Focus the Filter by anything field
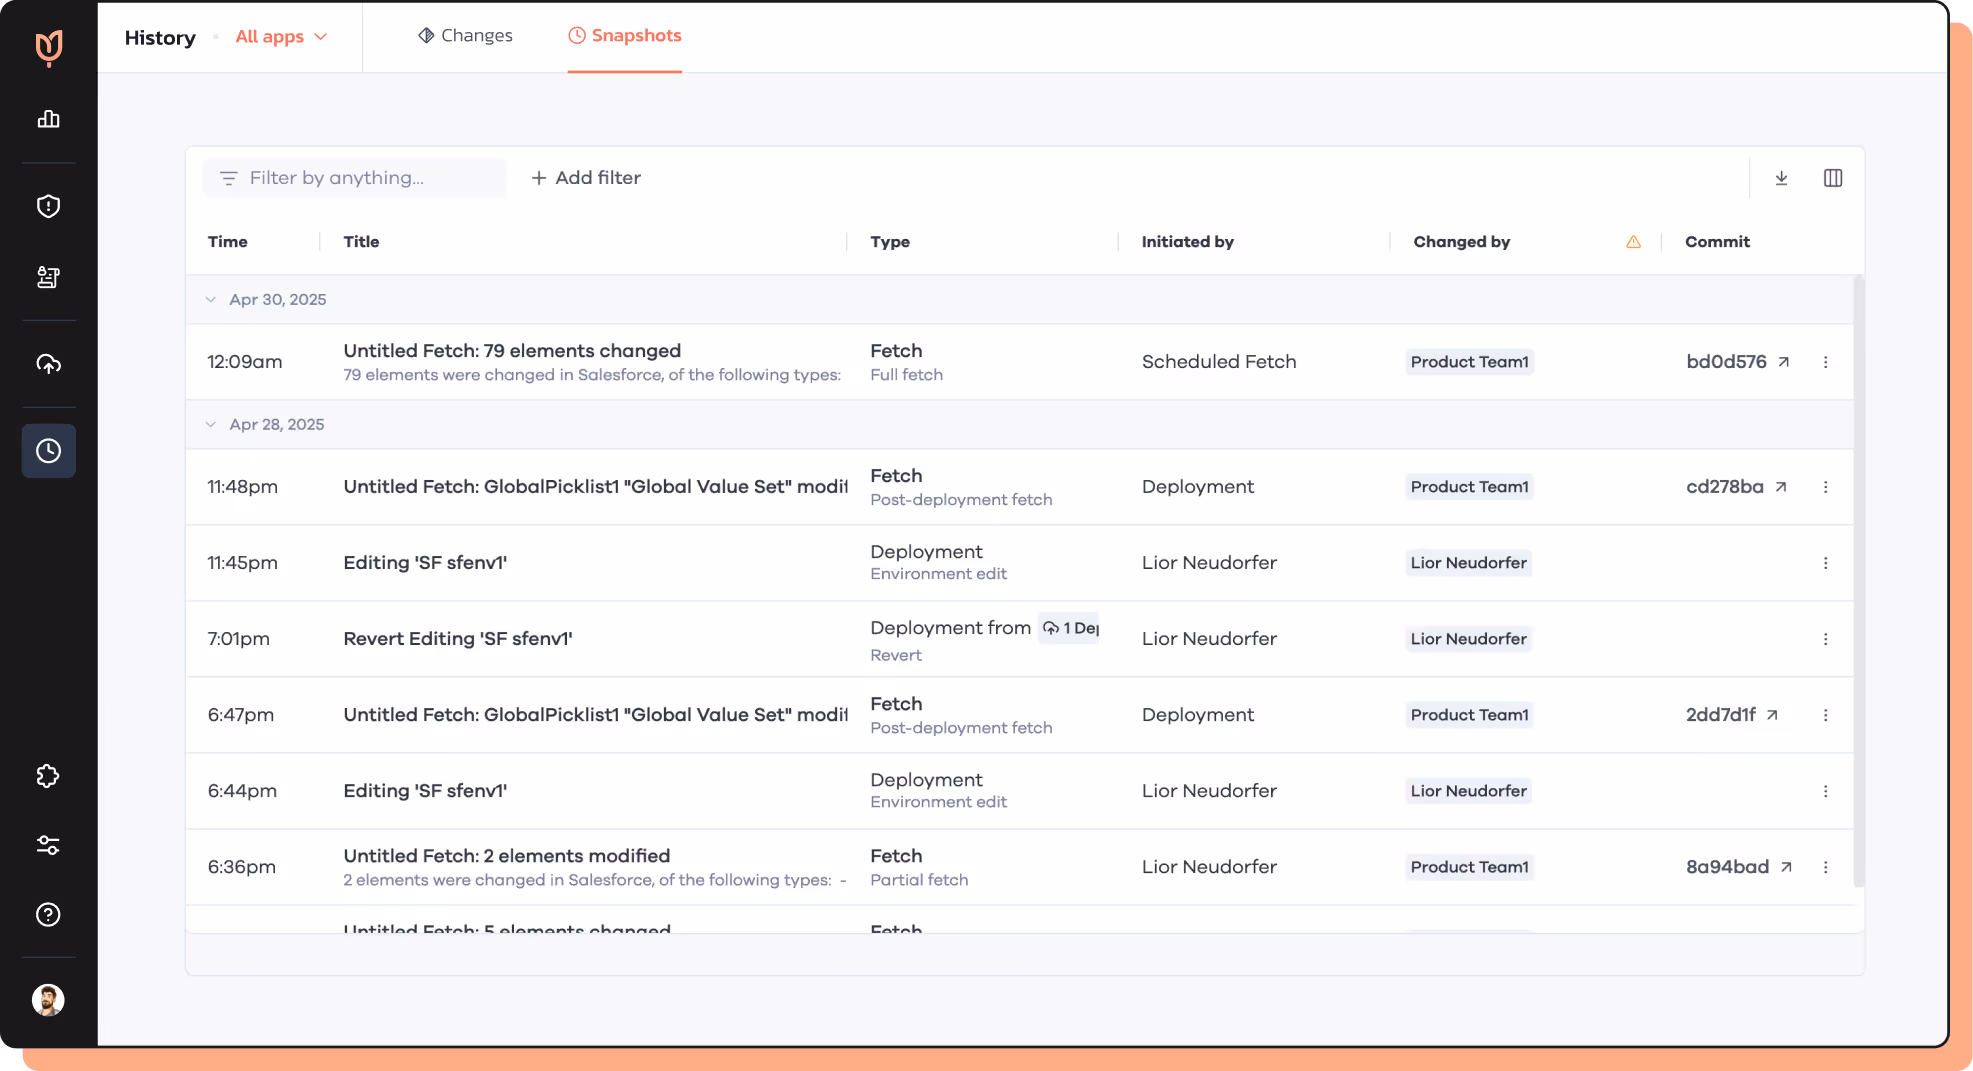Viewport: 1973px width, 1071px height. (x=354, y=178)
